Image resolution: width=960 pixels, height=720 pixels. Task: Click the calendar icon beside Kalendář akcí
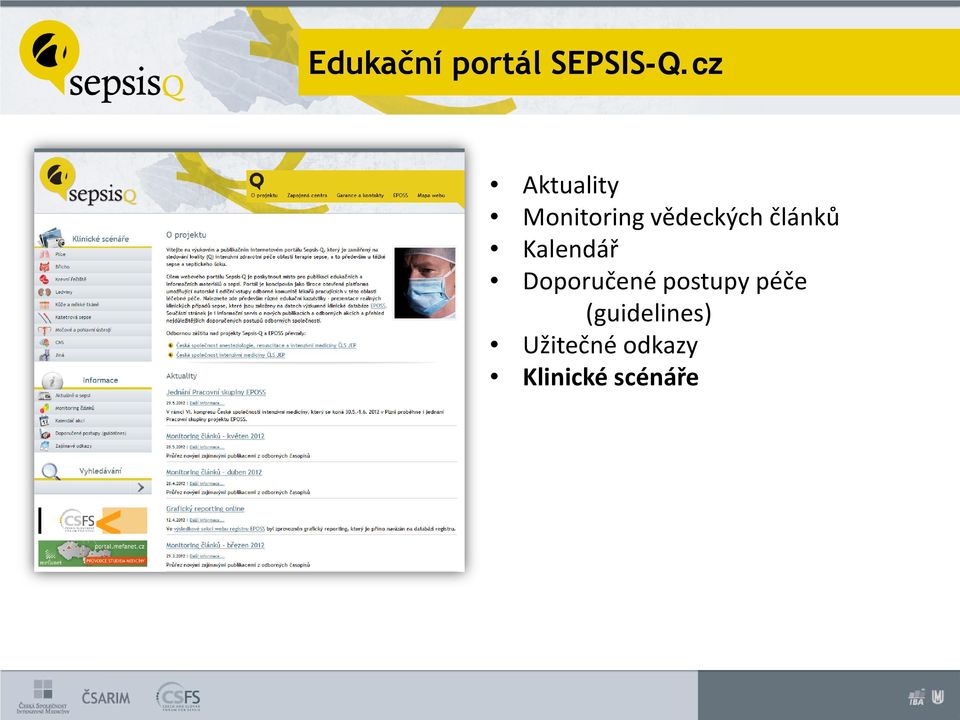coord(44,421)
